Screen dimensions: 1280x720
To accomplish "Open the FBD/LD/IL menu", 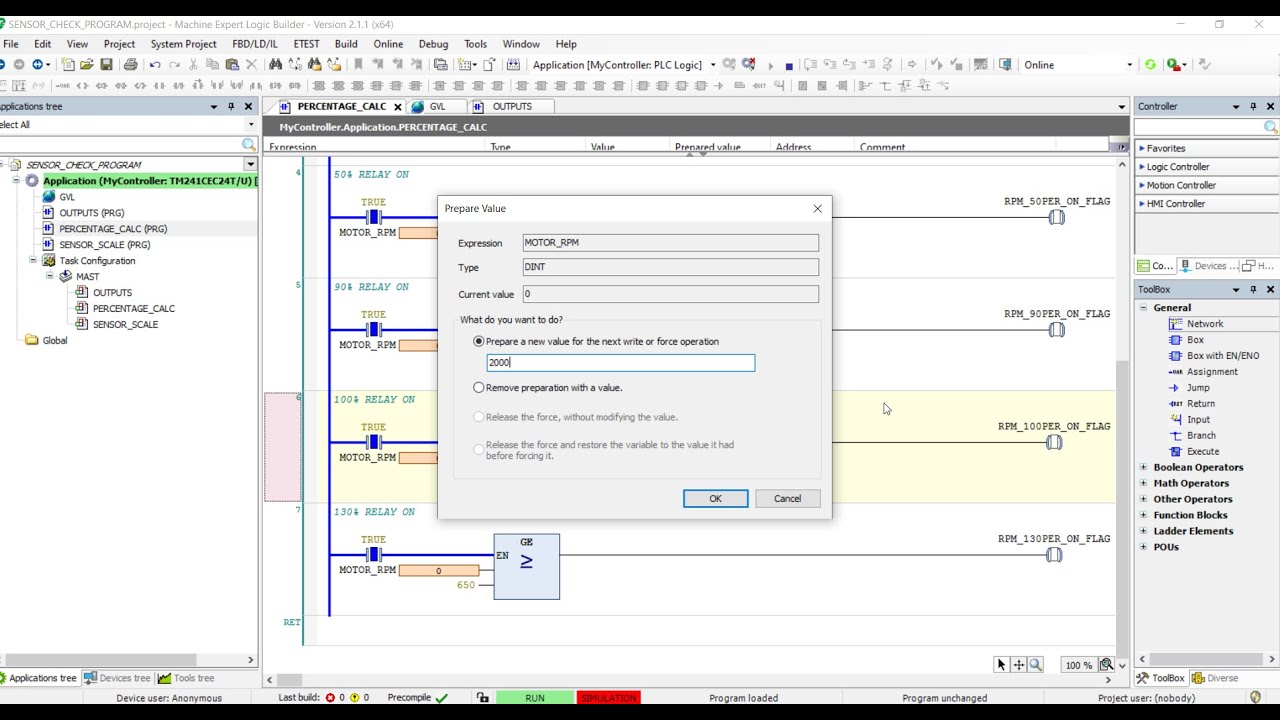I will (255, 44).
